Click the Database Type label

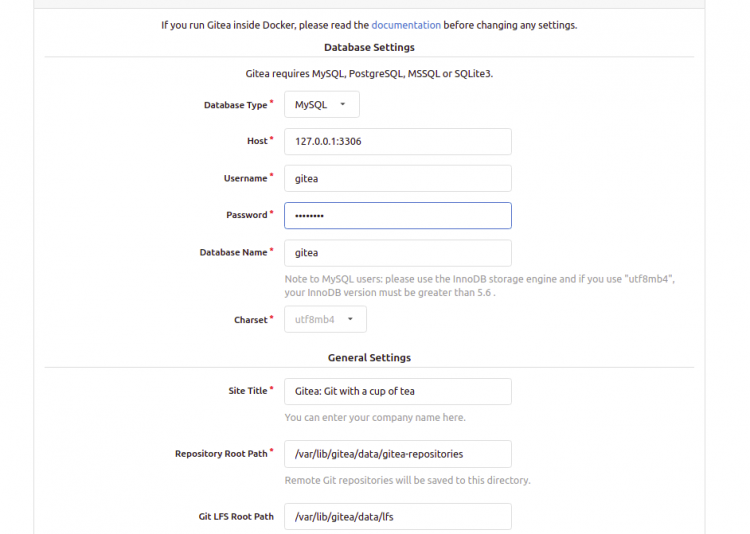(235, 105)
